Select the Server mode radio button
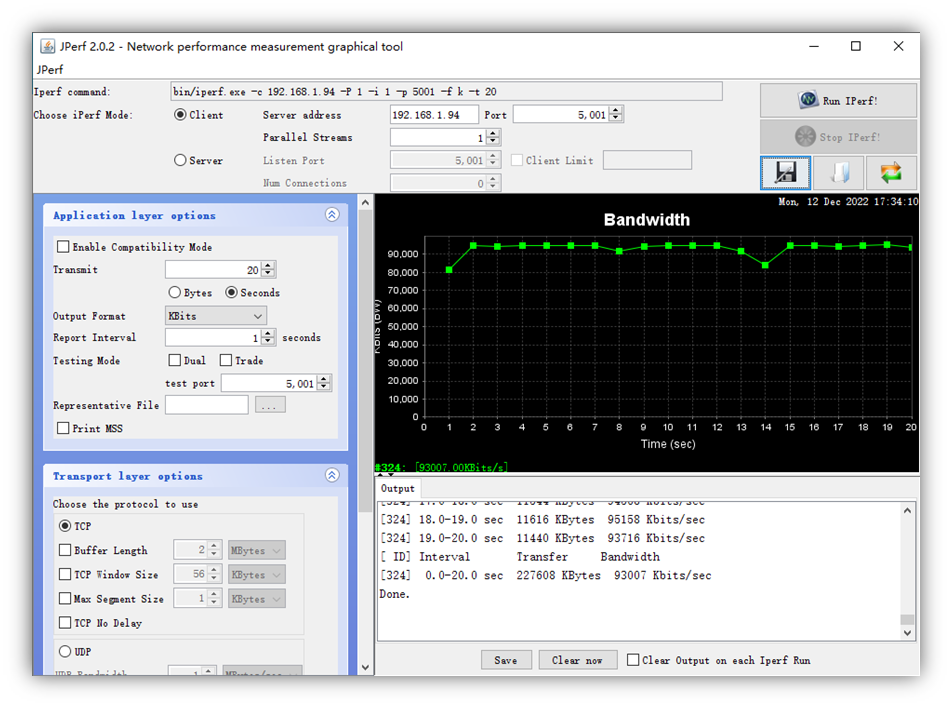The image size is (952, 708). click(x=180, y=160)
